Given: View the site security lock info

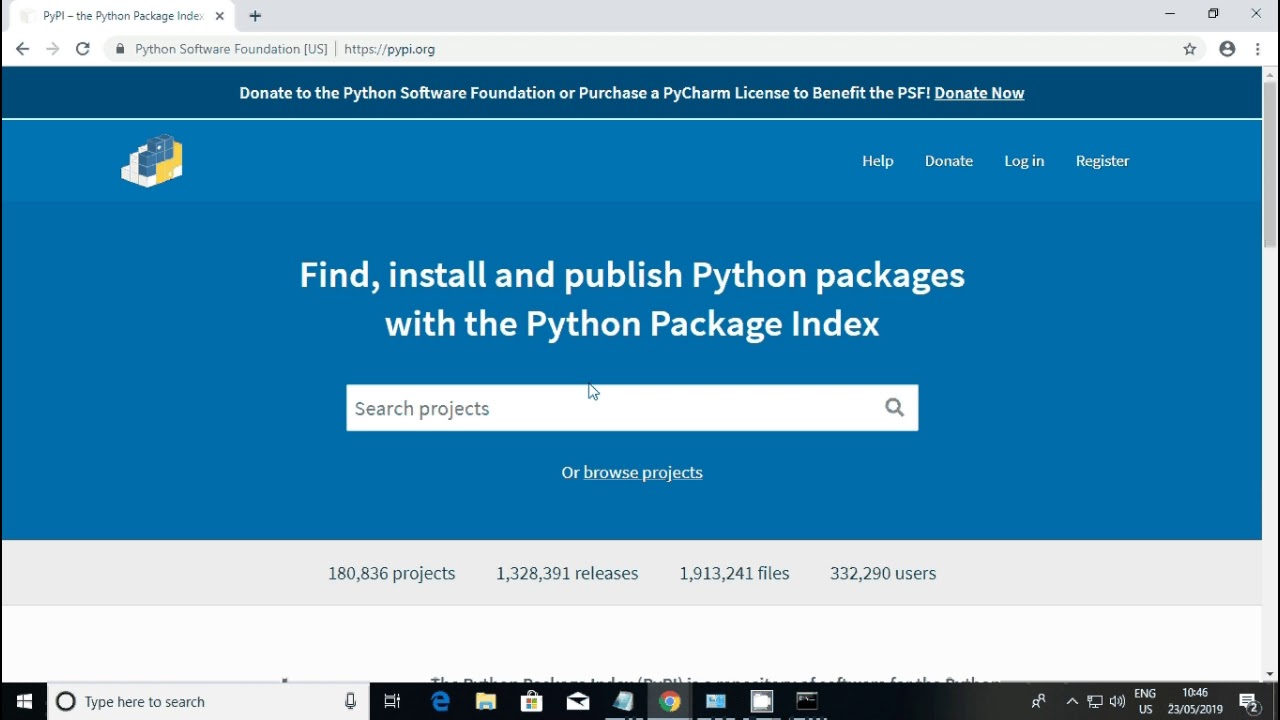Looking at the screenshot, I should point(120,49).
